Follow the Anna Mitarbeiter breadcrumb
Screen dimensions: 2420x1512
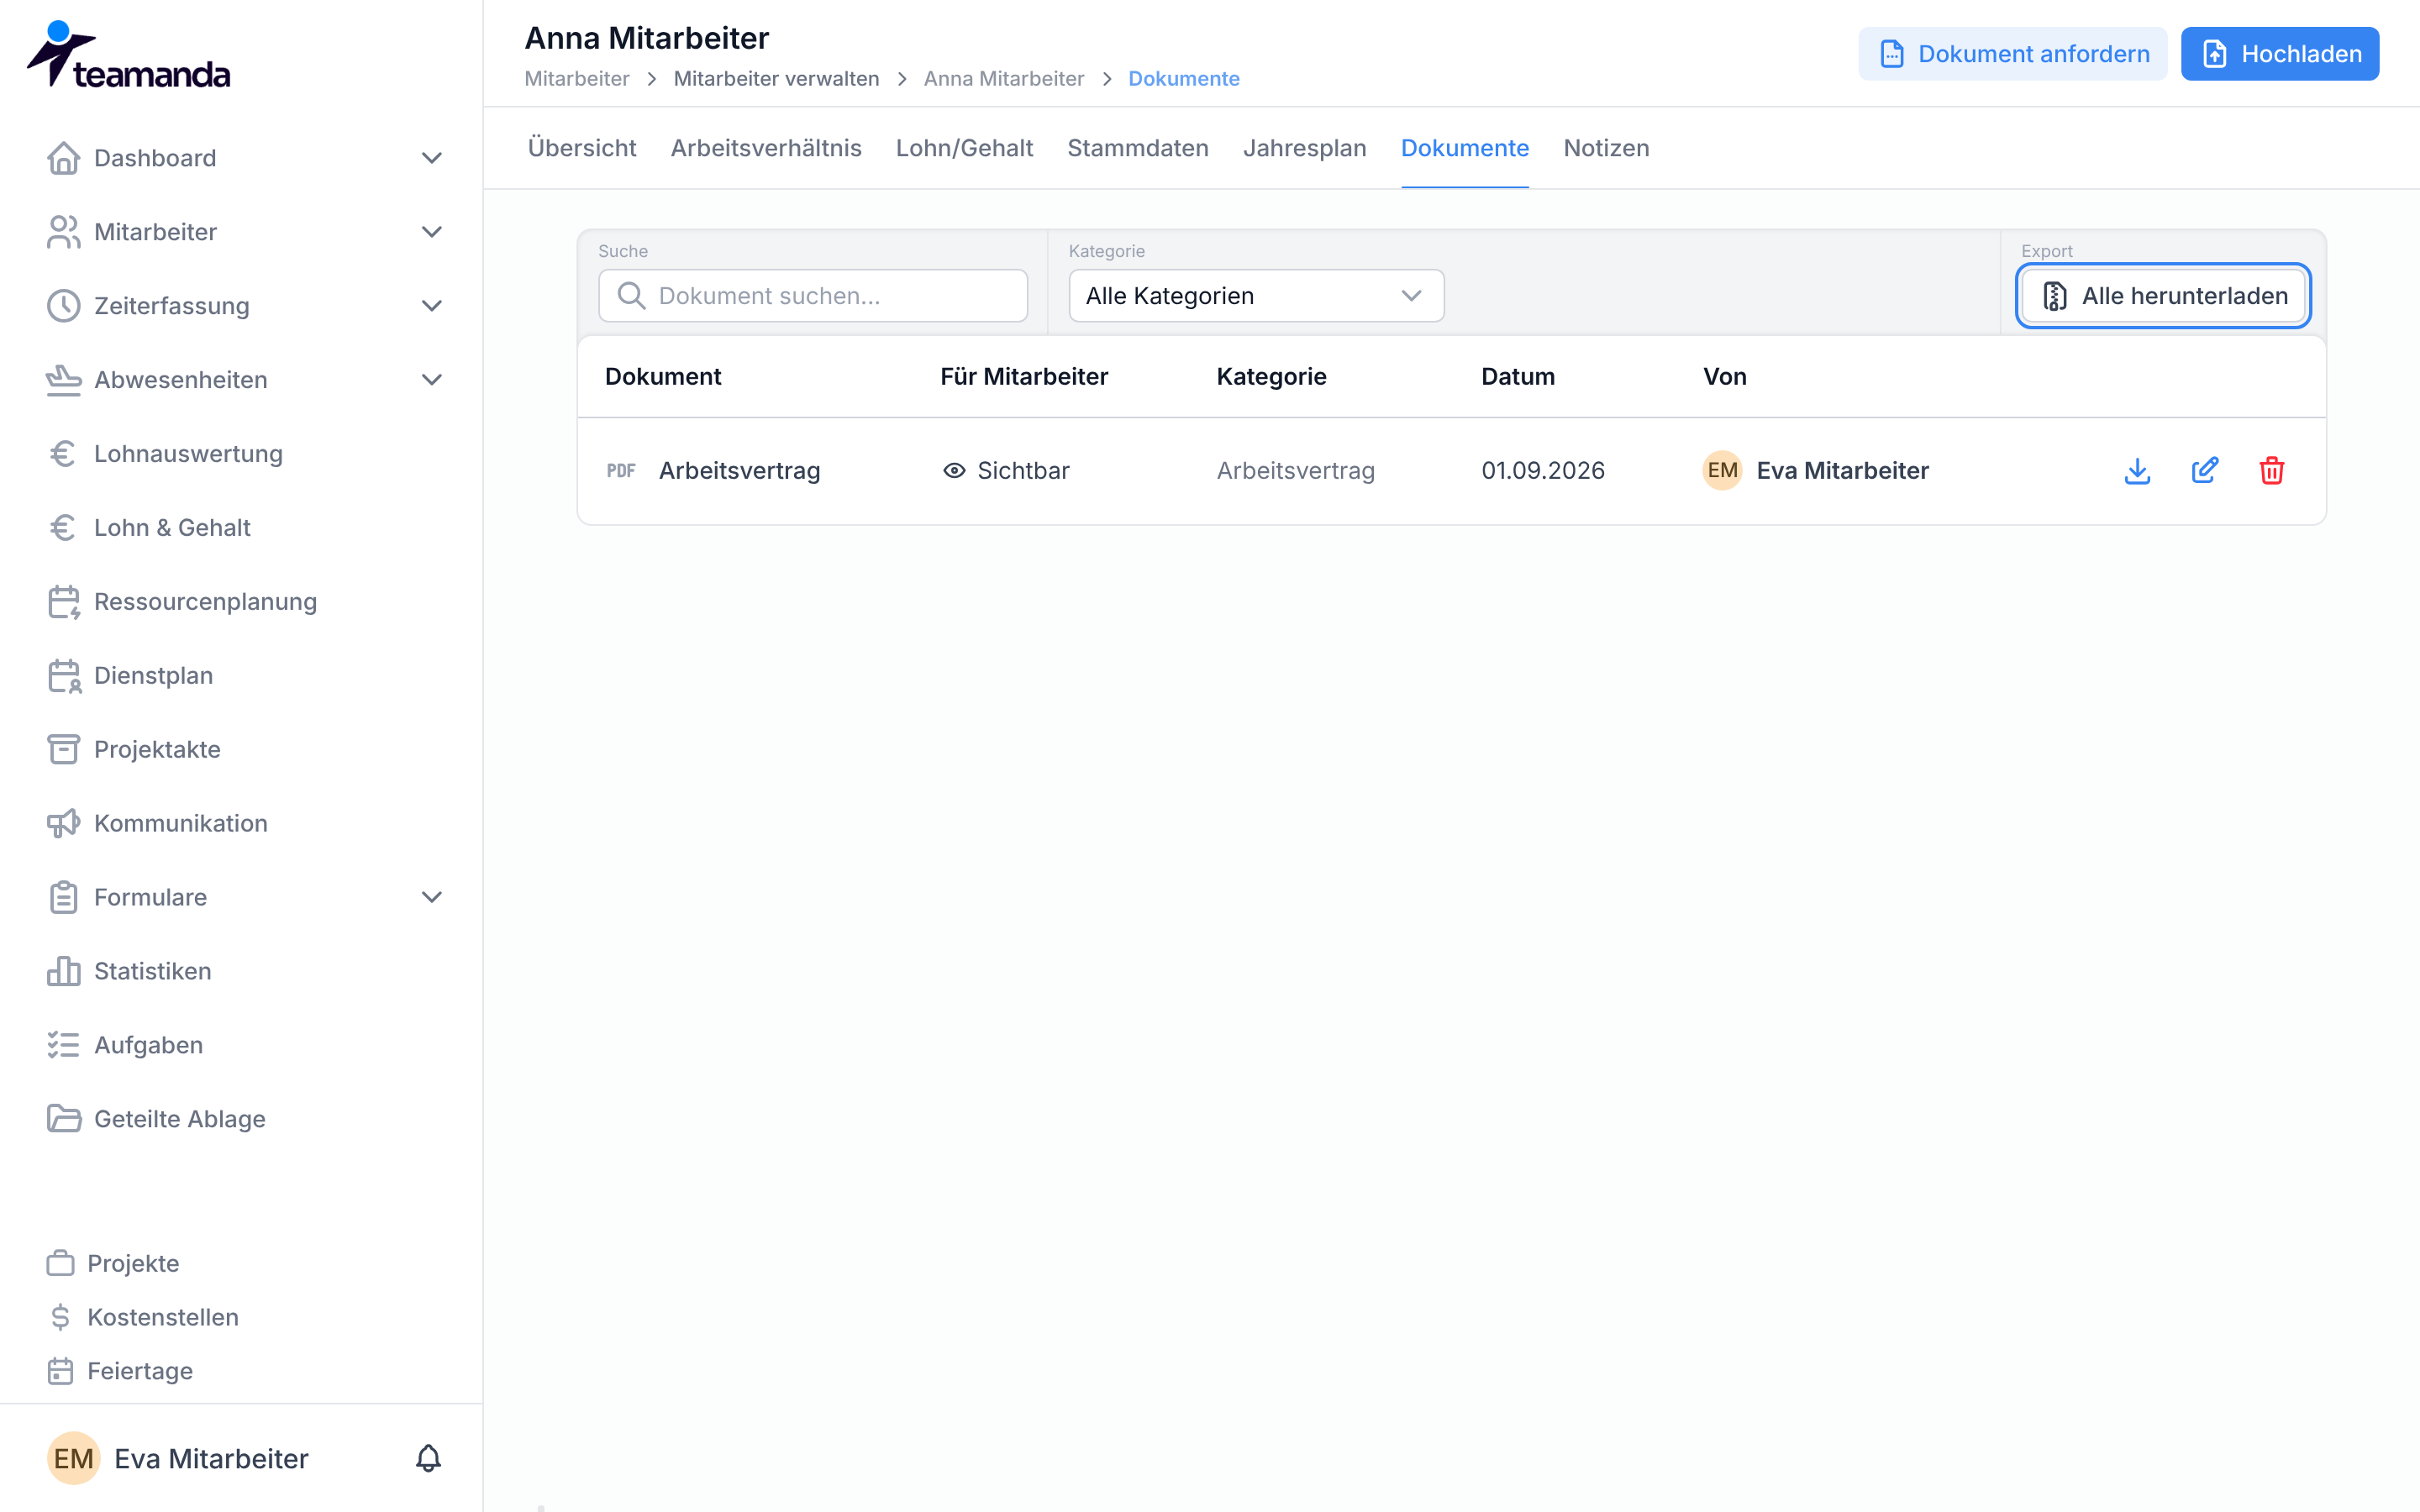point(1003,79)
